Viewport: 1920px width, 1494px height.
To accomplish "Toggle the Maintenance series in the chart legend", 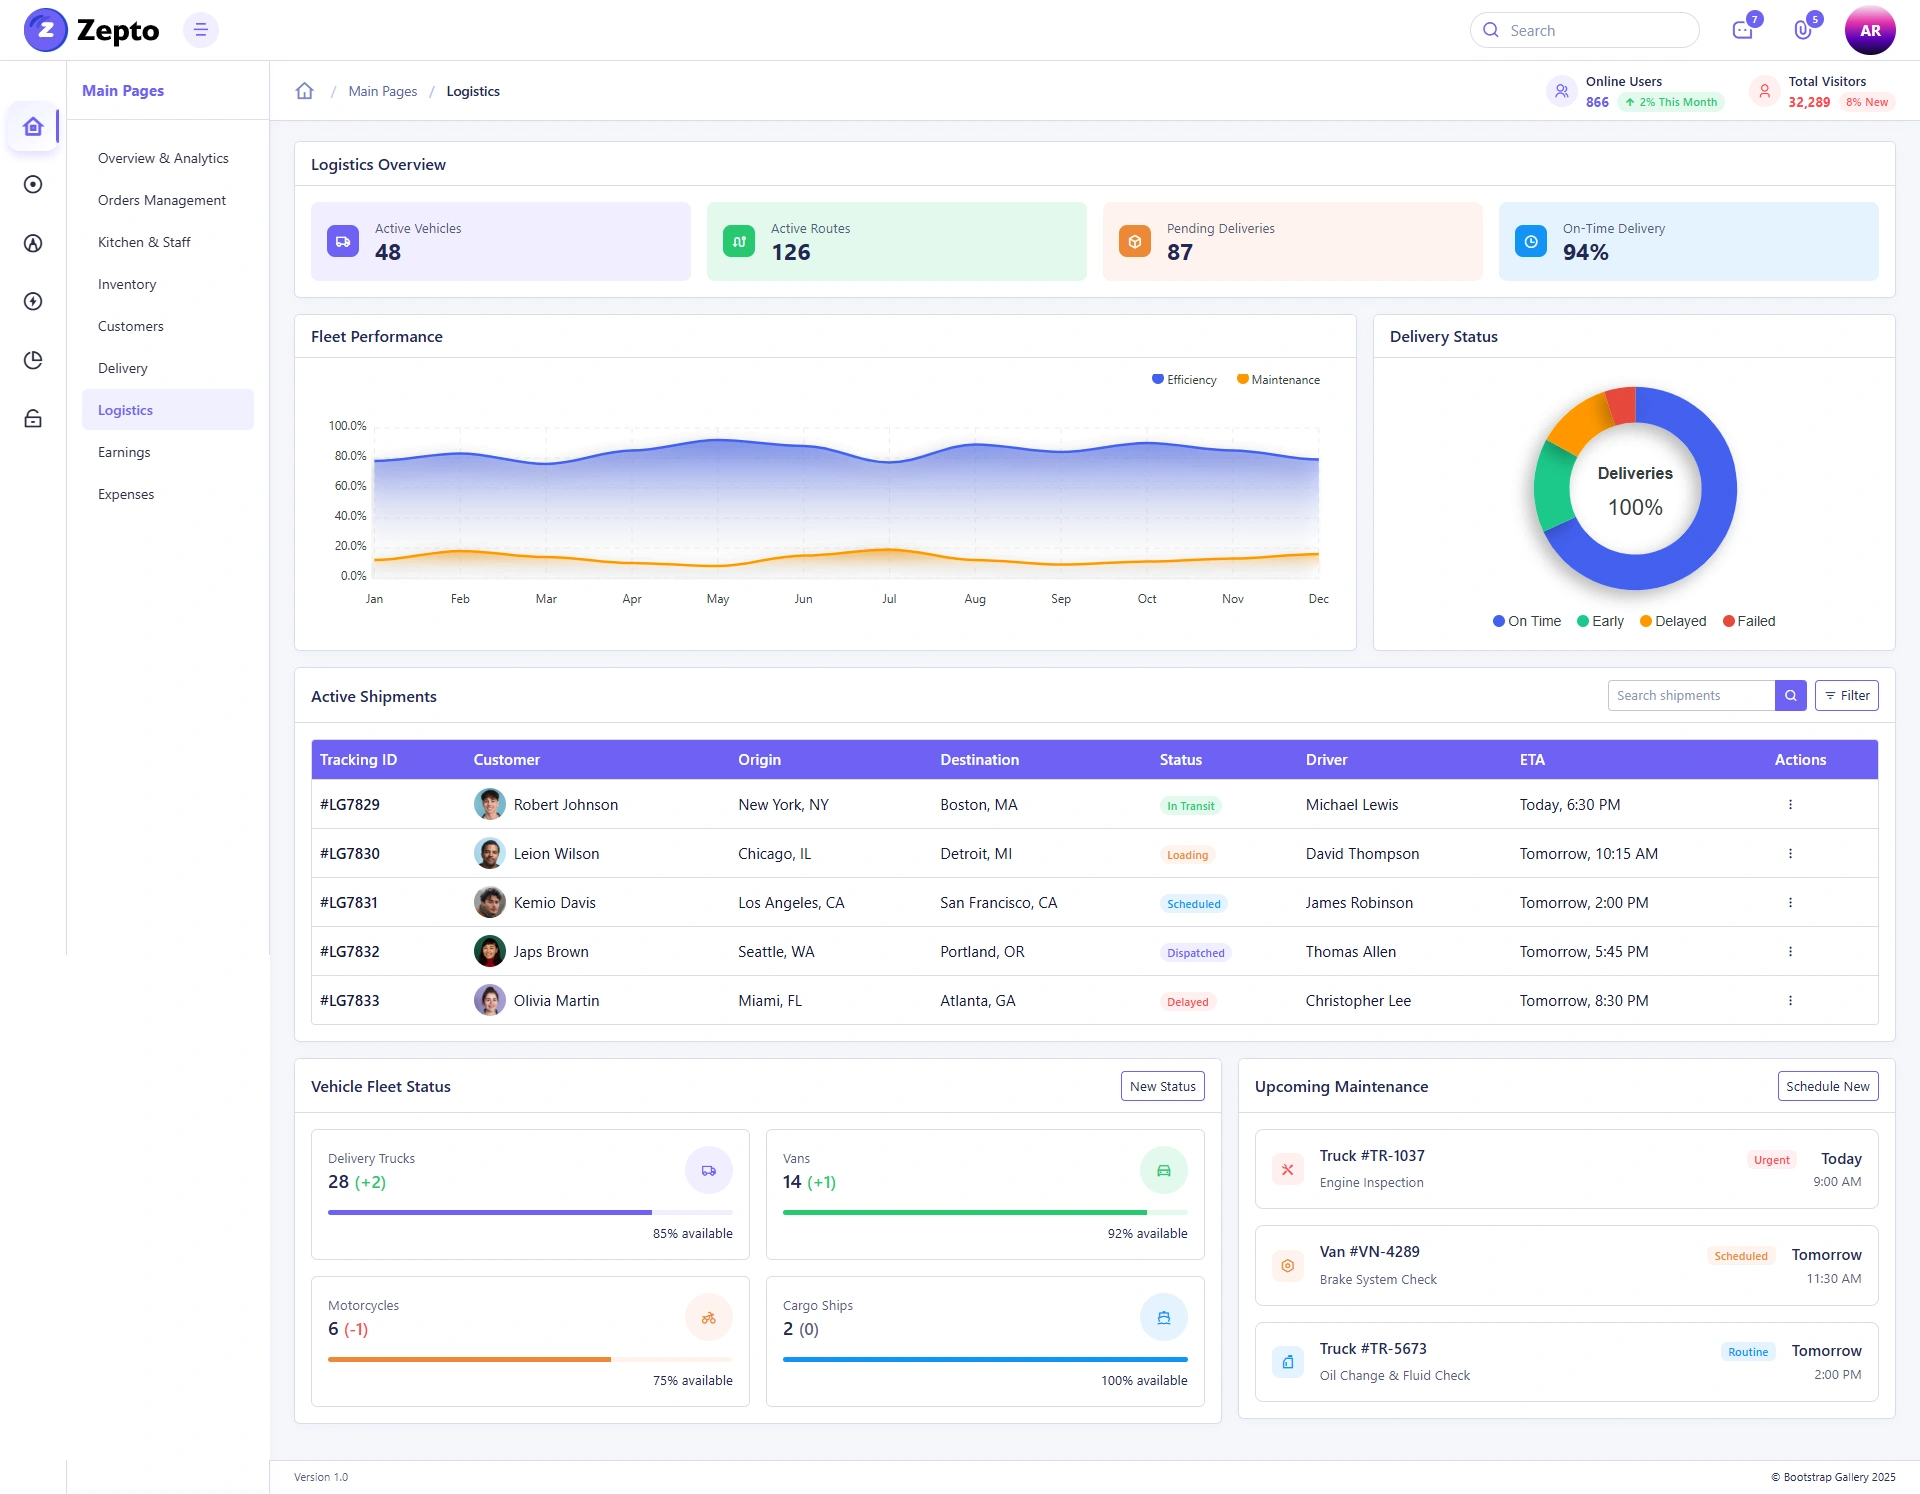I will (1278, 380).
